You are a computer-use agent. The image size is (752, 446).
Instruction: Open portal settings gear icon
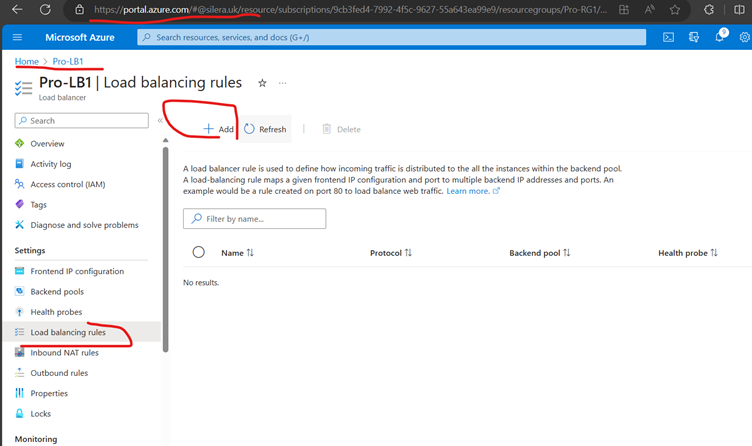pyautogui.click(x=744, y=37)
